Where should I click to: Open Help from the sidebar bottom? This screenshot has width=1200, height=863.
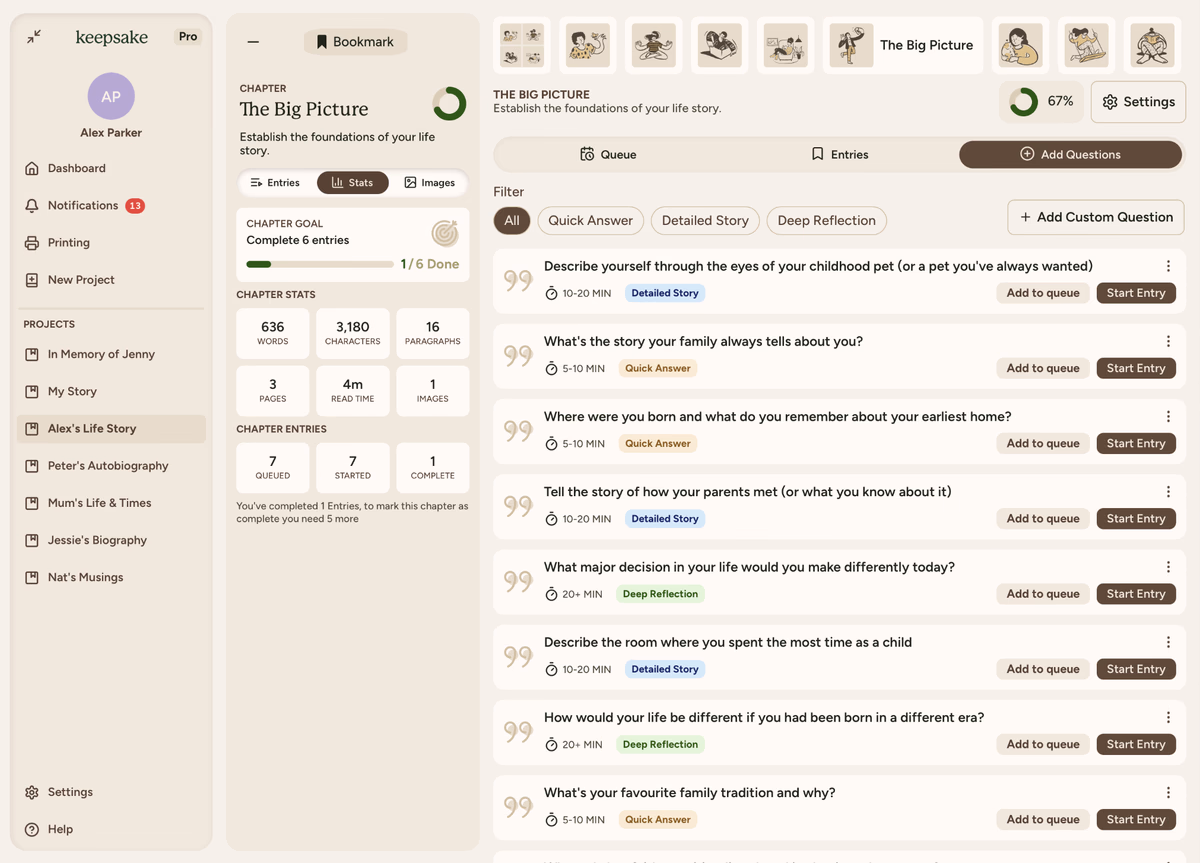[x=60, y=829]
